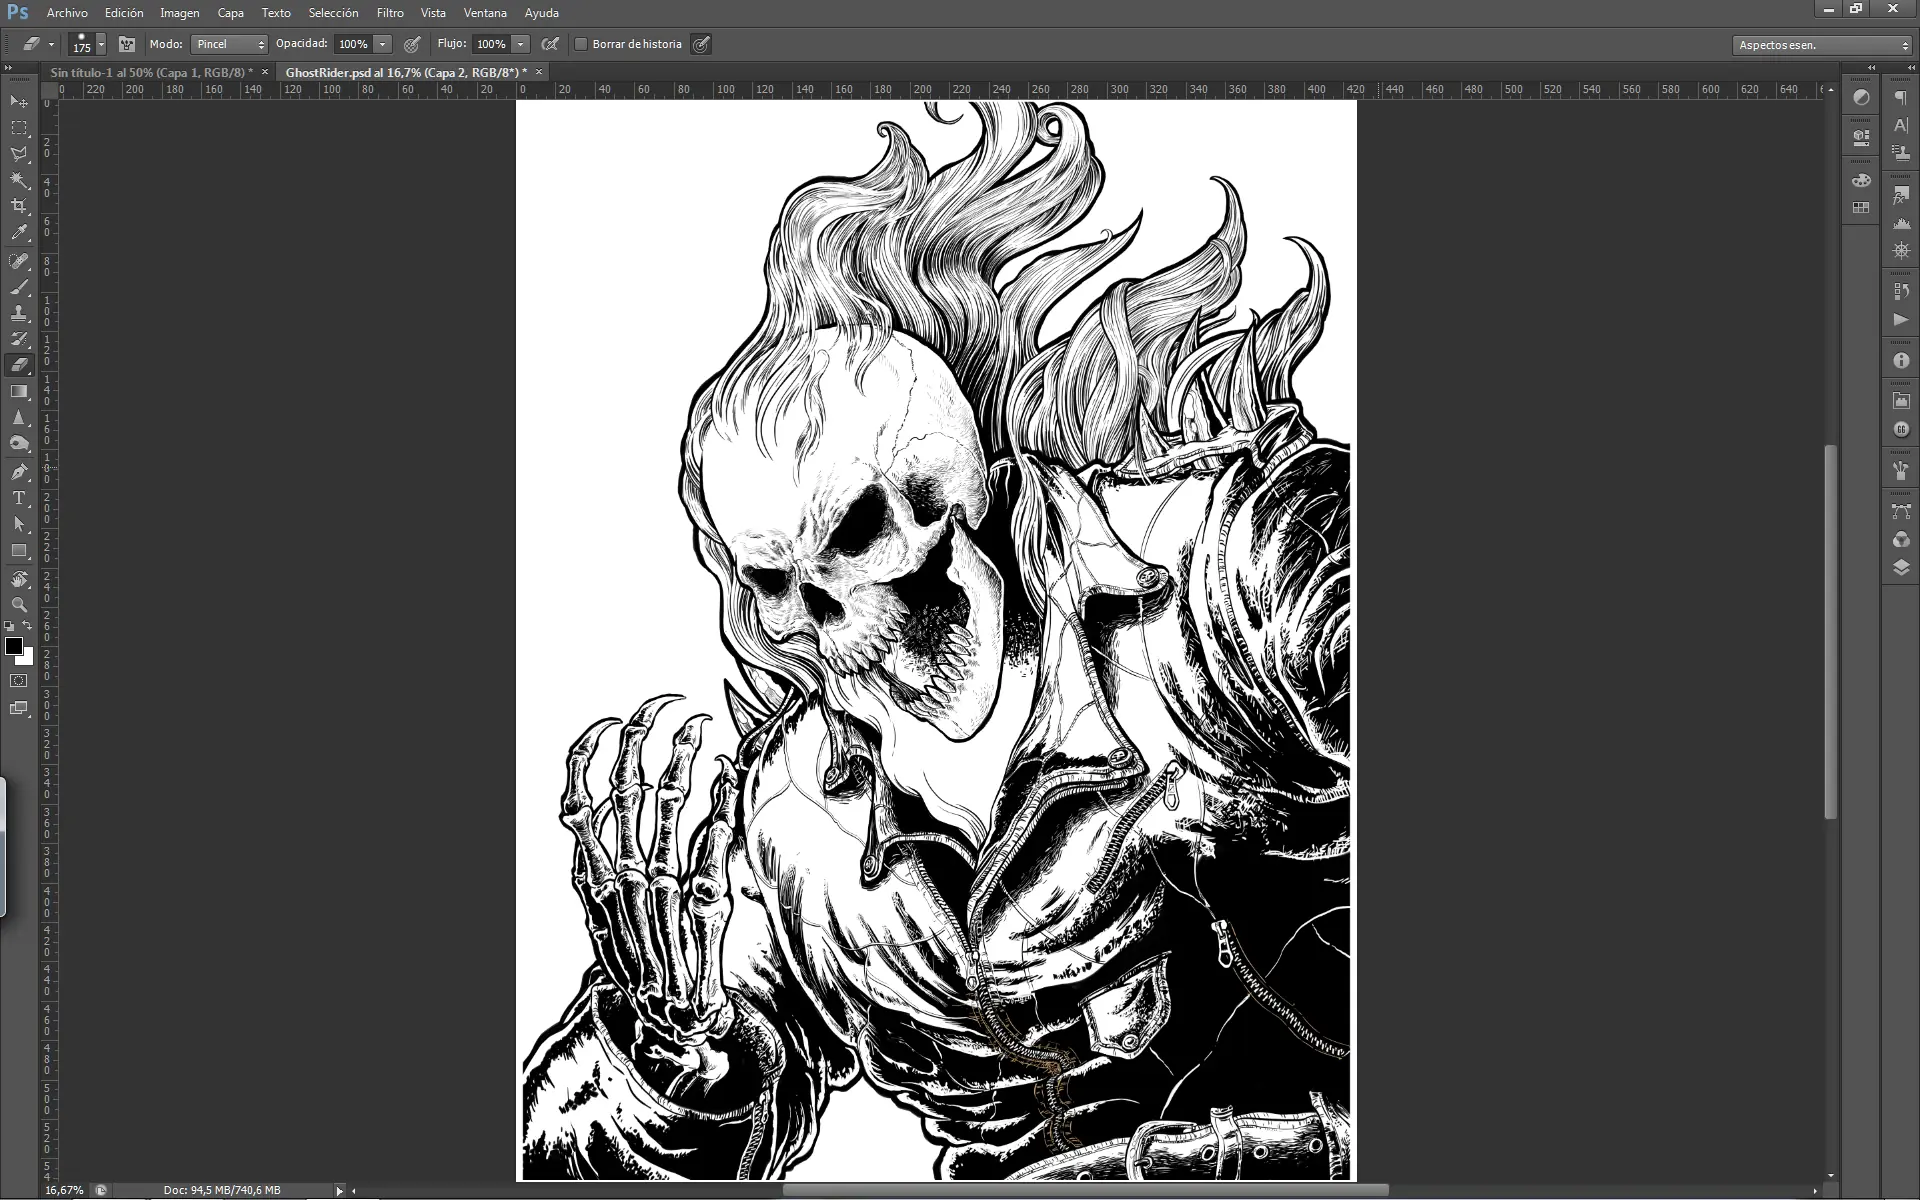
Task: Open the Brush Presets panel icon
Action: pos(1901,471)
